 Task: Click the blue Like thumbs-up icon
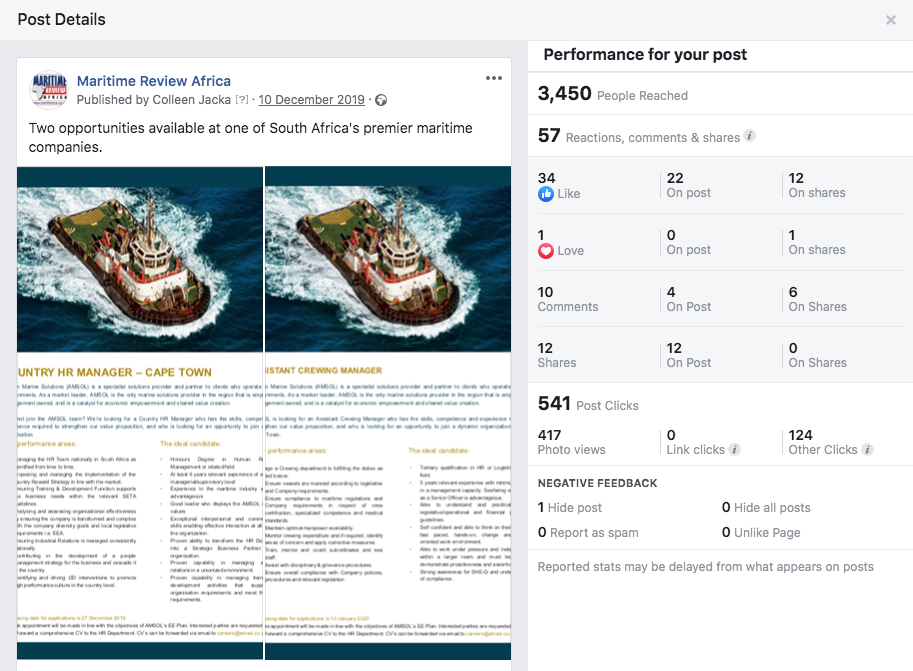pos(546,195)
